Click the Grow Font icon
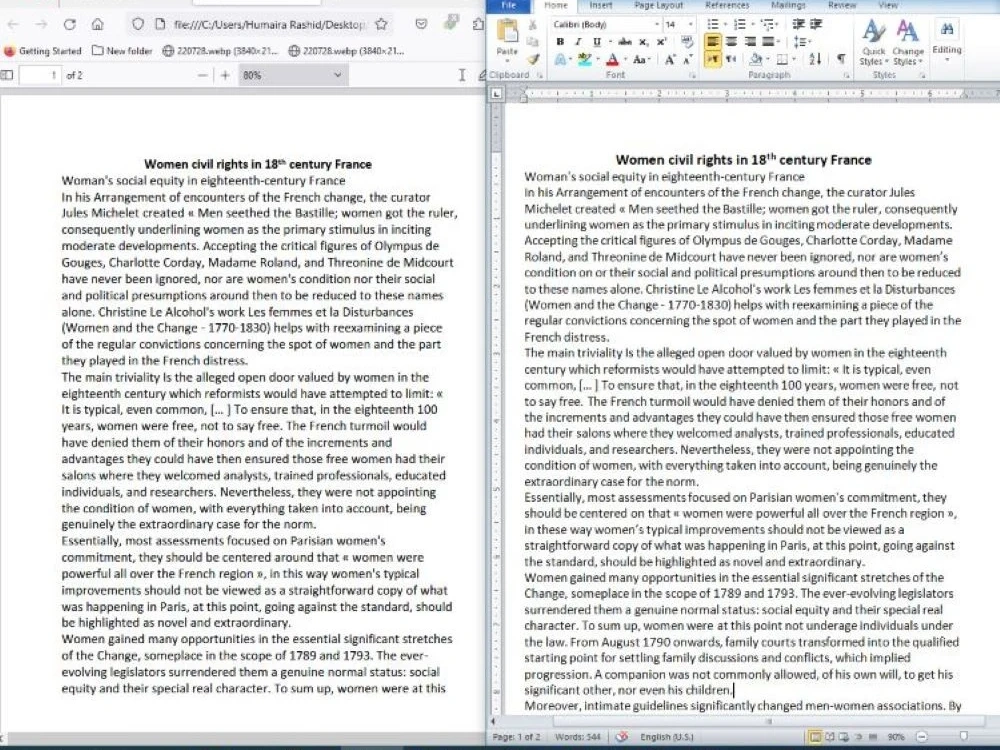Viewport: 1000px width, 750px height. [x=670, y=59]
